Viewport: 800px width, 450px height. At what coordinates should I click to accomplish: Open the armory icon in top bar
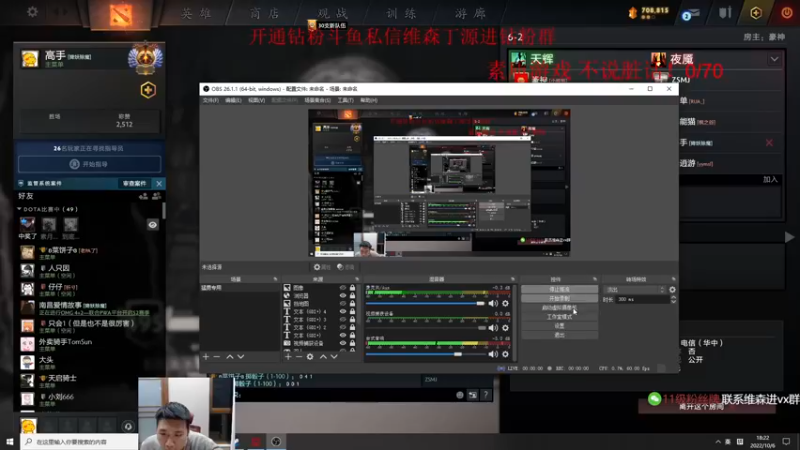pos(725,13)
